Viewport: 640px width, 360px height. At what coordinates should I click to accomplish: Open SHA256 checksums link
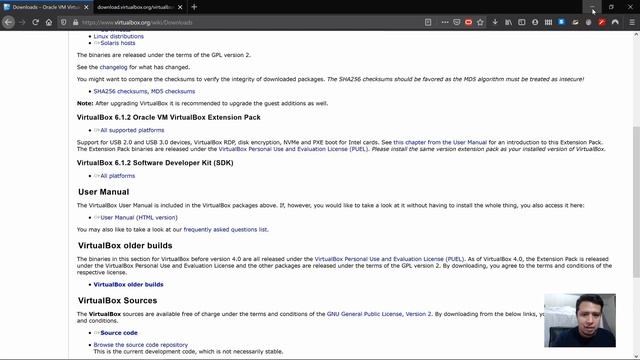120,91
